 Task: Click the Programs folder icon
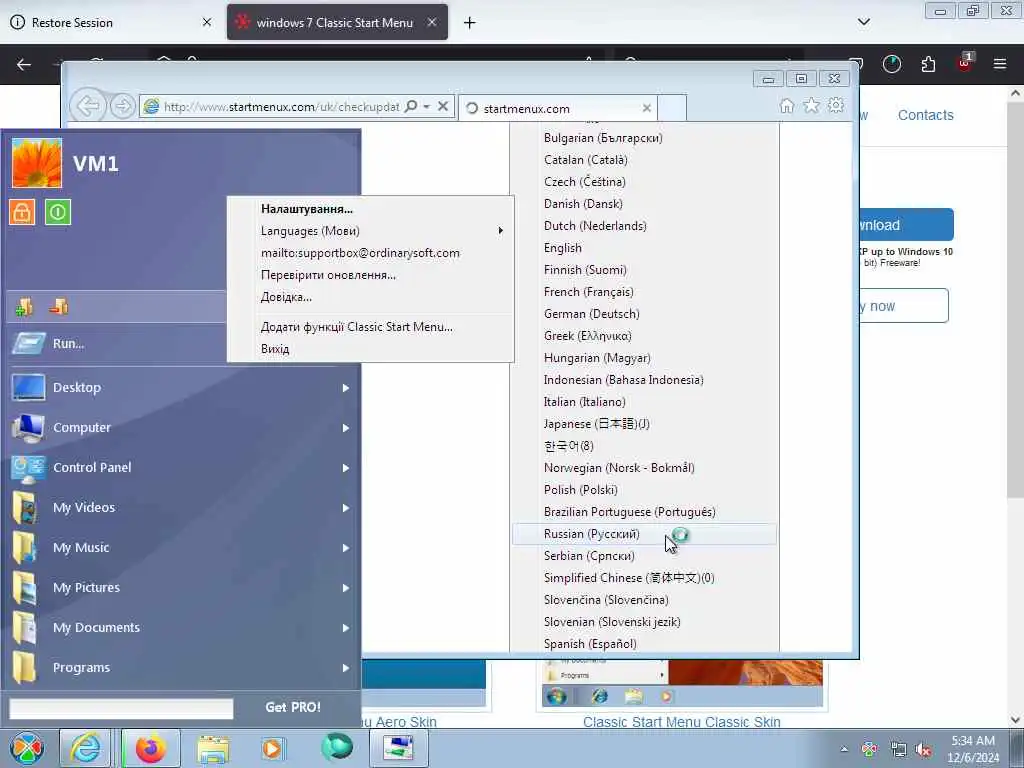[x=25, y=667]
